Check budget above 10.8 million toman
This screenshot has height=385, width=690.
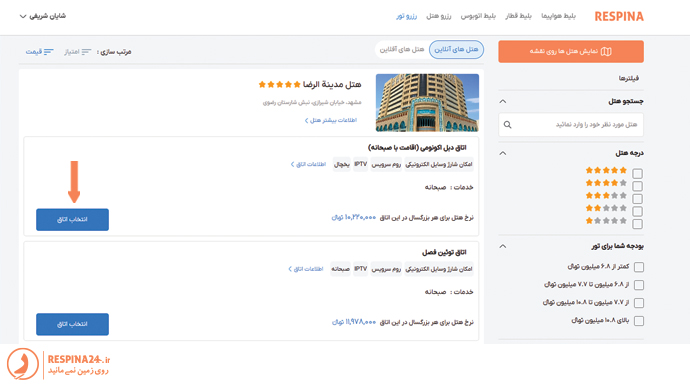click(x=639, y=321)
